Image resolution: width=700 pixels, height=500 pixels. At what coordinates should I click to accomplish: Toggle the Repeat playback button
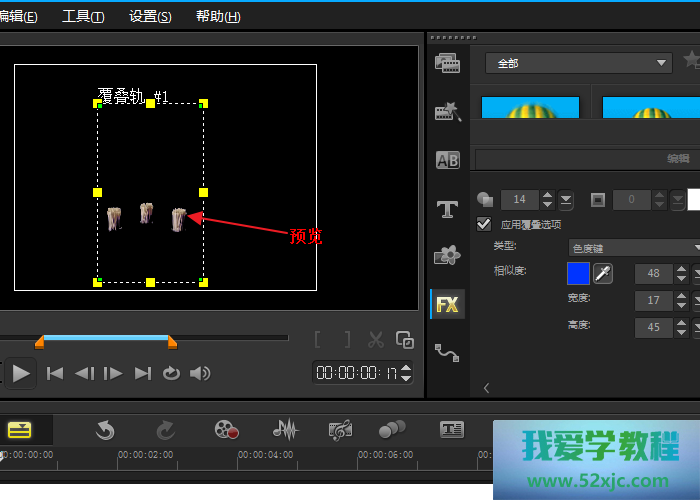pyautogui.click(x=171, y=373)
